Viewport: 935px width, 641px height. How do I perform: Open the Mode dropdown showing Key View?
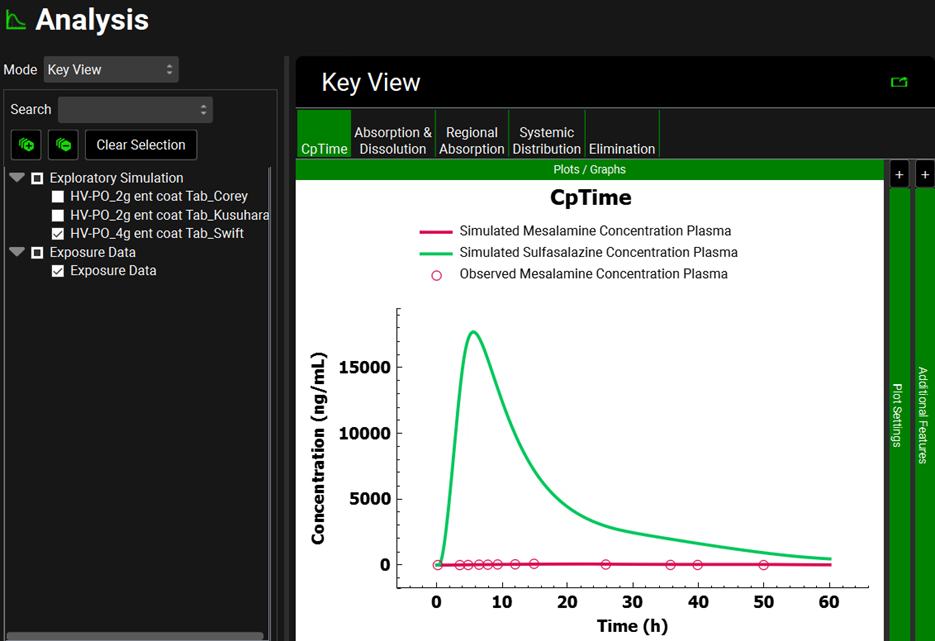pos(111,70)
